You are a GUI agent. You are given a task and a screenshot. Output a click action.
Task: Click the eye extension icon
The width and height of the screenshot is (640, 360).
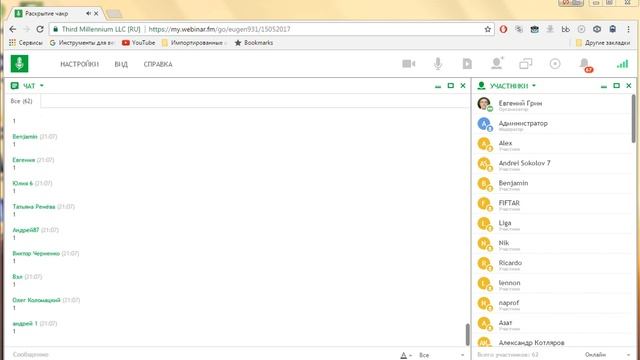pos(597,29)
